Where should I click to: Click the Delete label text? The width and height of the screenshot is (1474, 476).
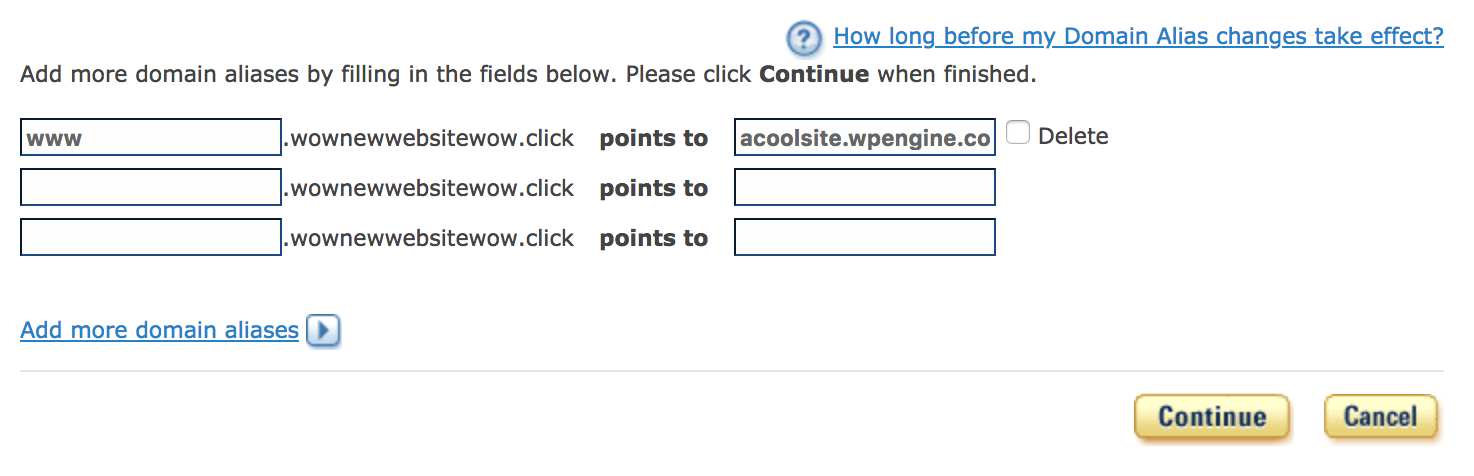pyautogui.click(x=1073, y=136)
